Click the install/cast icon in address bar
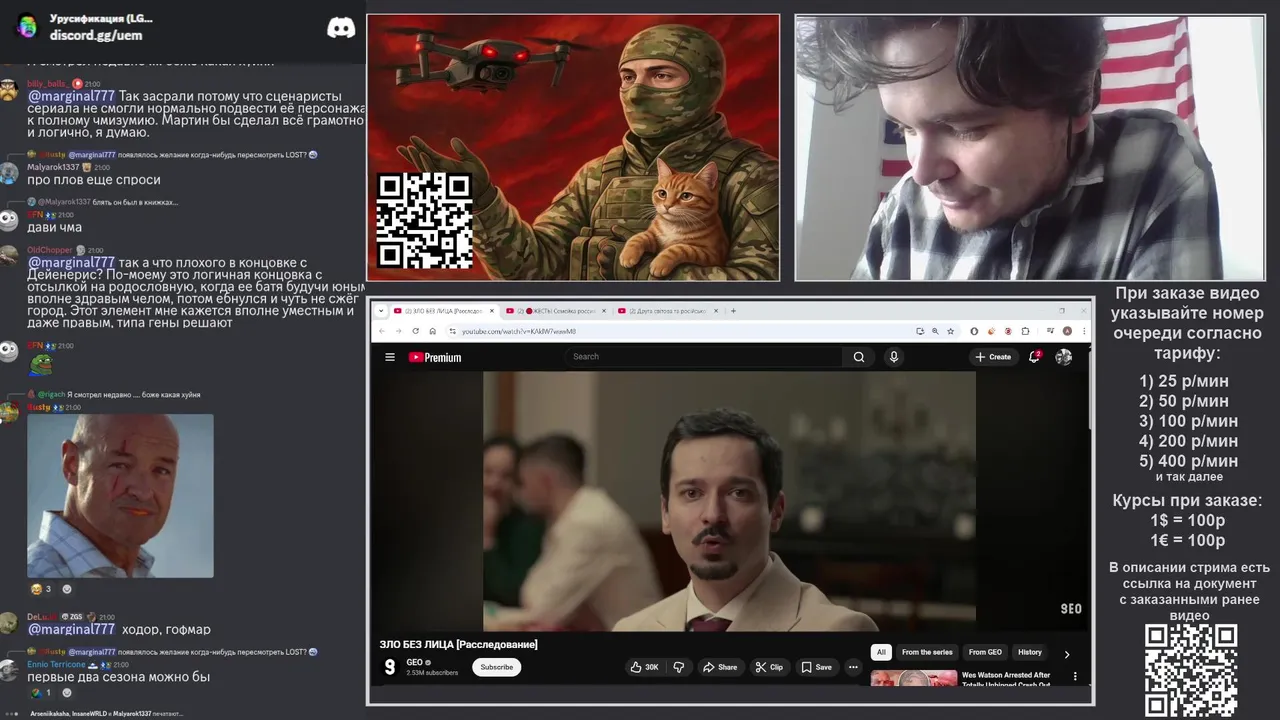This screenshot has height=720, width=1280. 919,331
